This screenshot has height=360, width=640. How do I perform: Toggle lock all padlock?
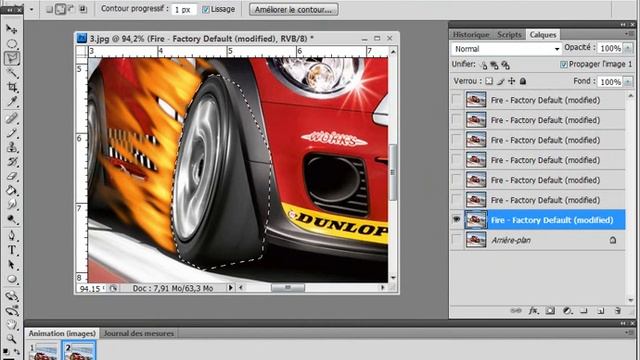[522, 81]
